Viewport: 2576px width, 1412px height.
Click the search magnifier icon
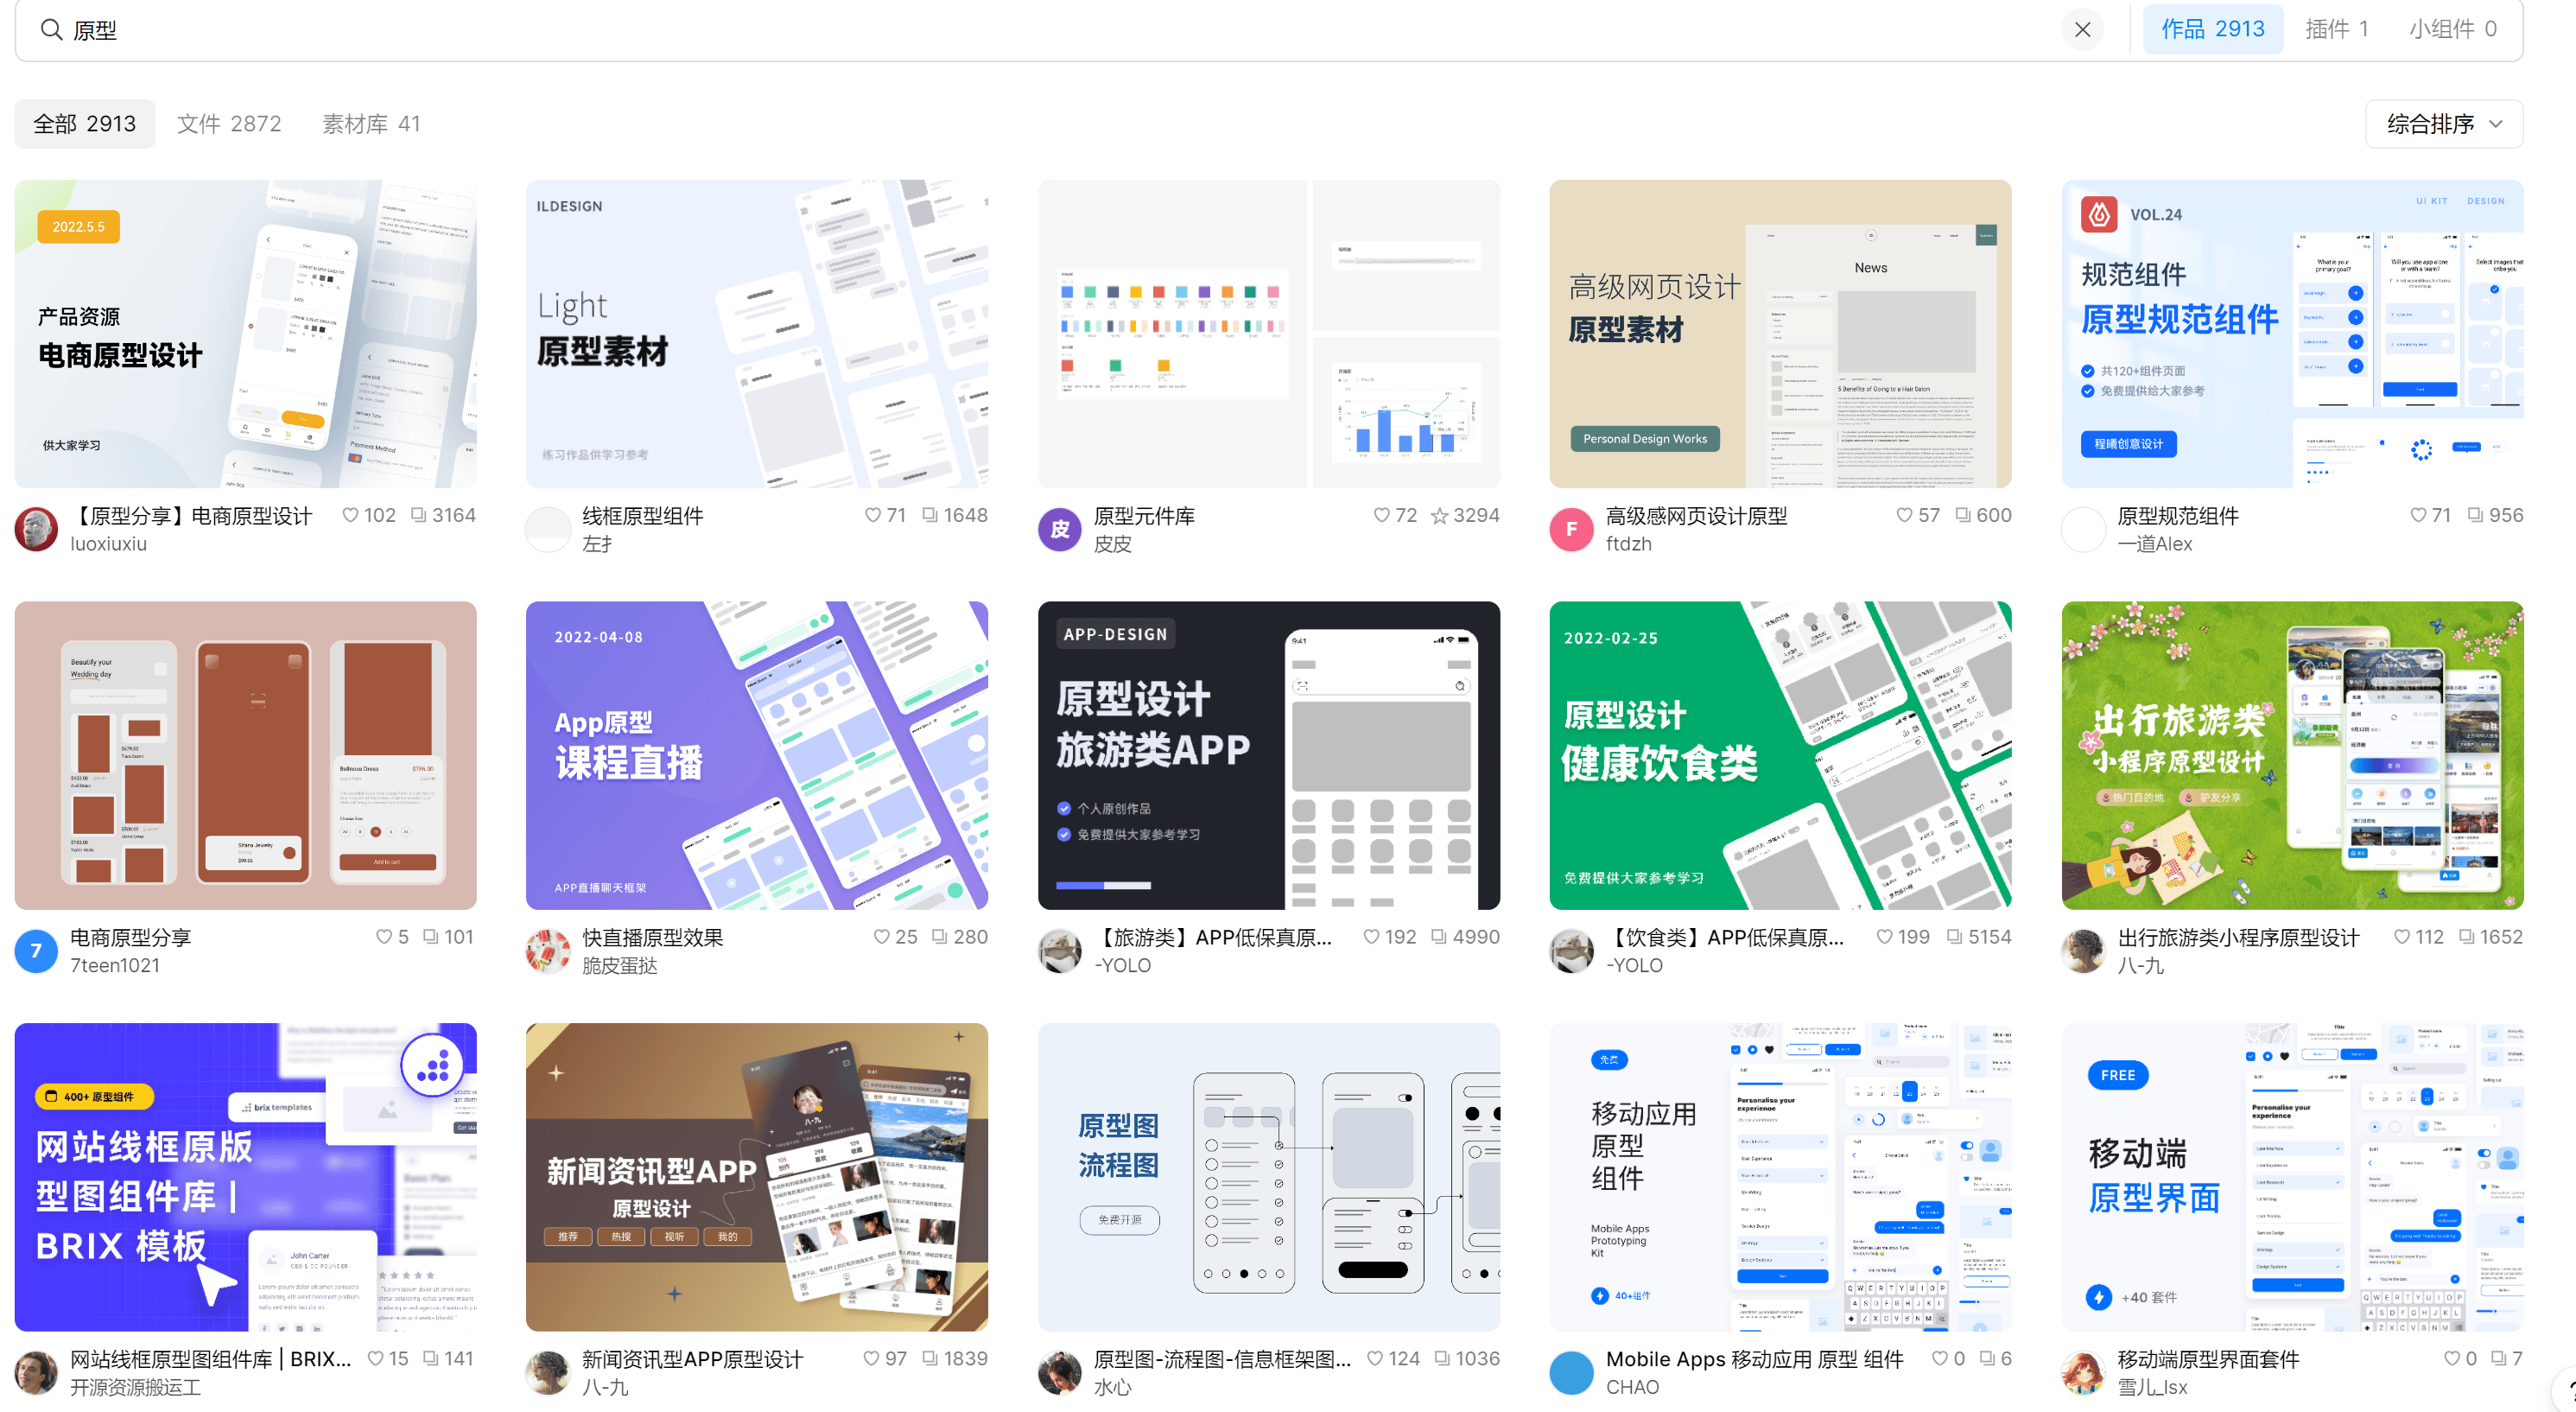point(51,29)
